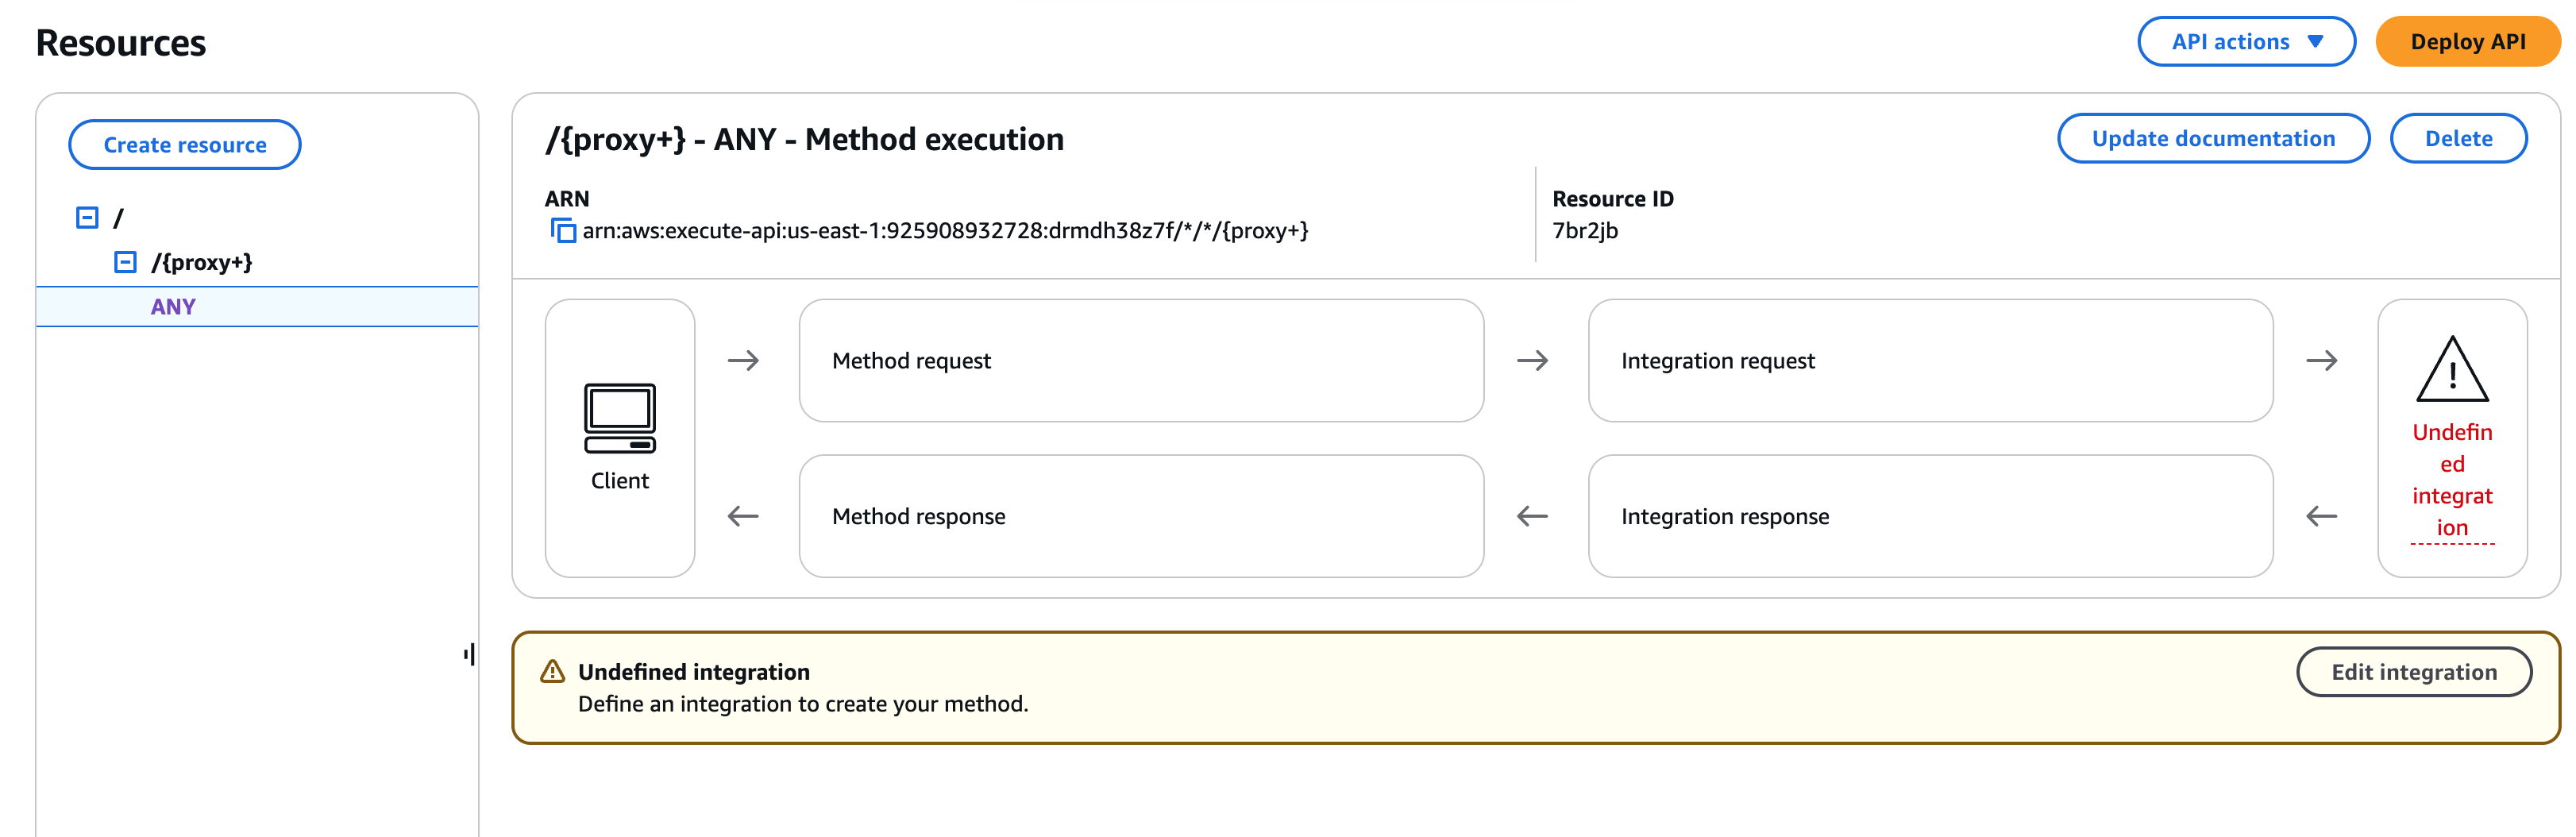Screen dimensions: 2576x837
Task: Click Edit integration in the warning banner
Action: 2413,672
